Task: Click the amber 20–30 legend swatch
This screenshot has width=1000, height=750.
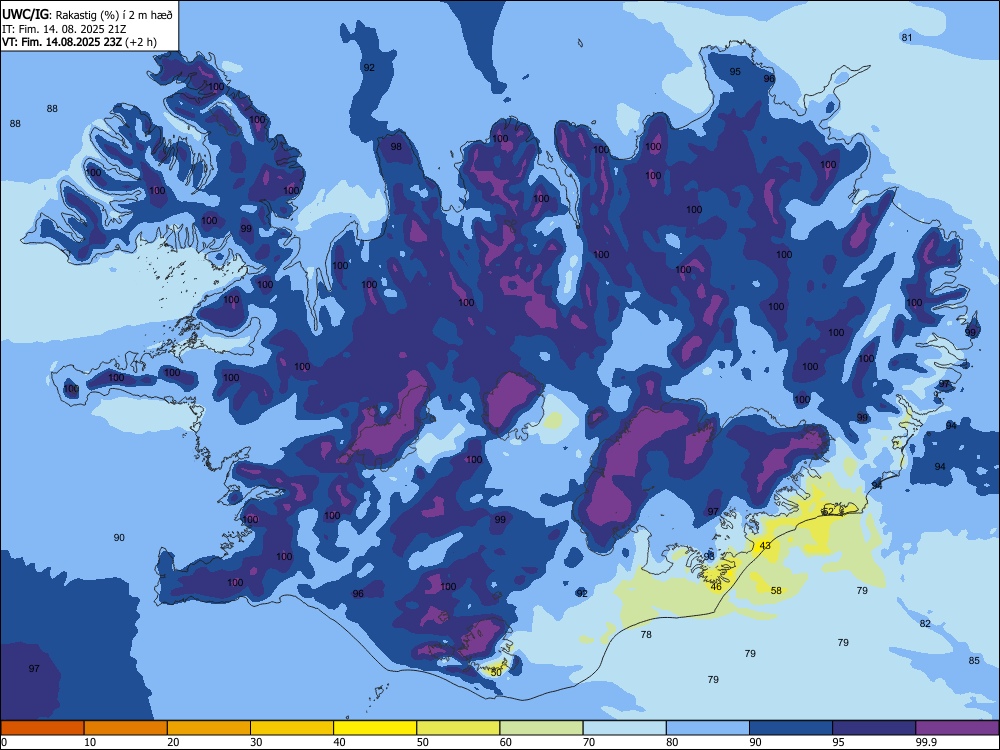Action: [x=209, y=728]
